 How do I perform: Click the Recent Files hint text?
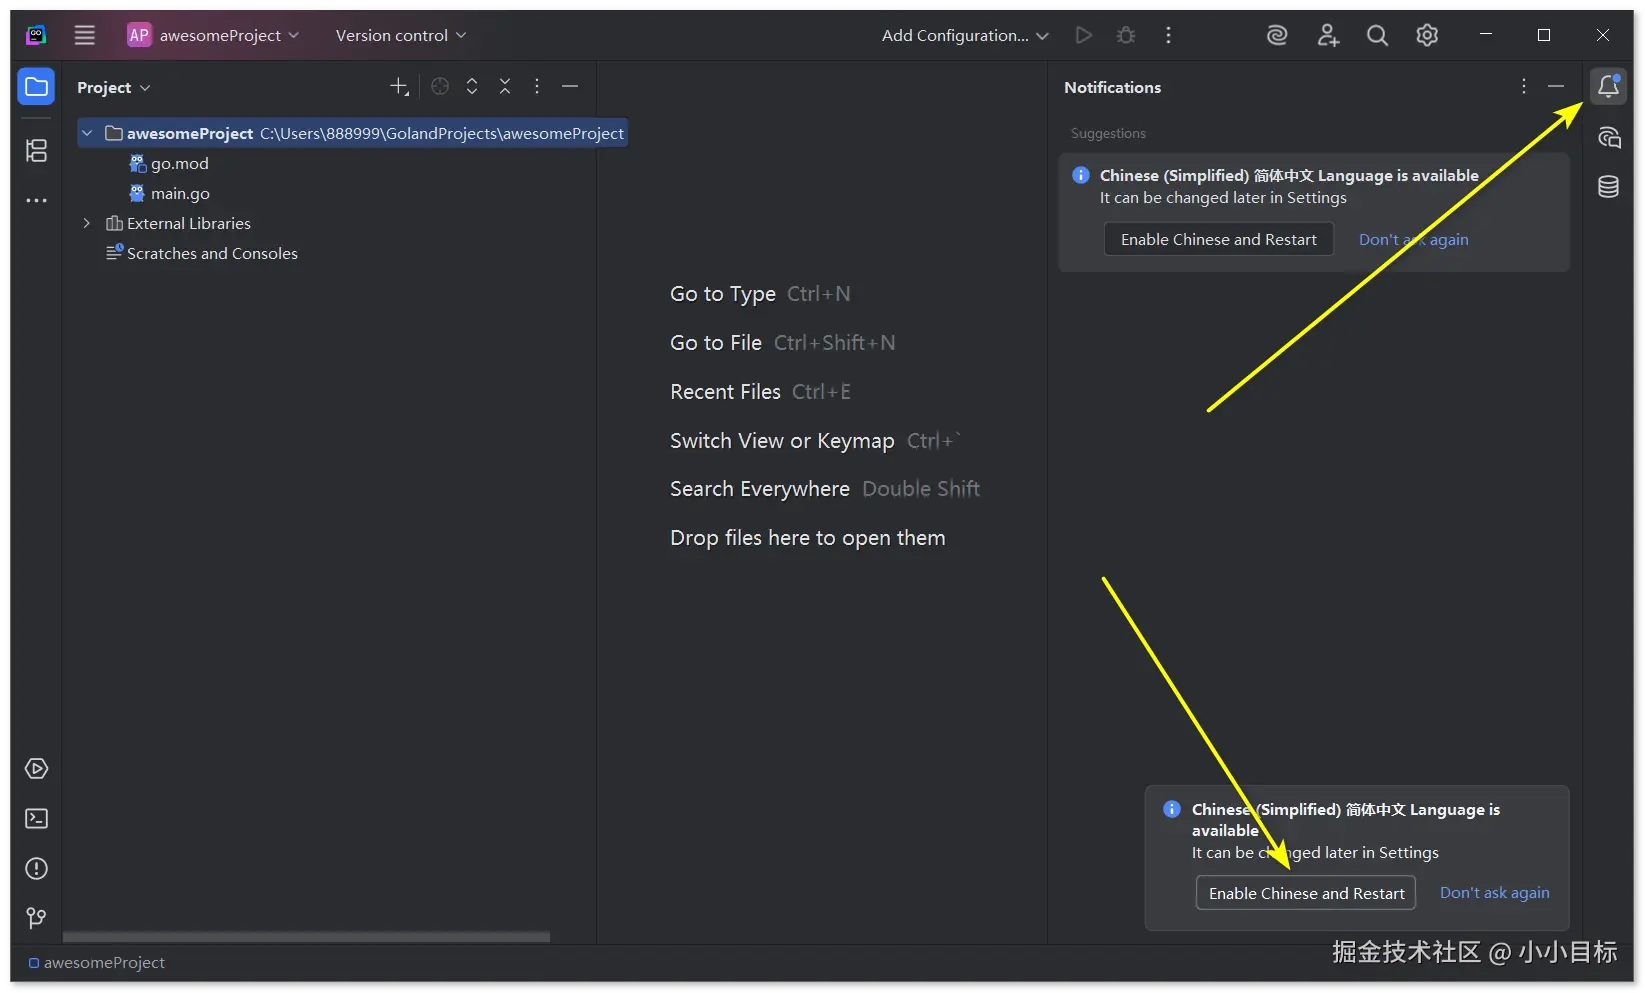pyautogui.click(x=725, y=392)
